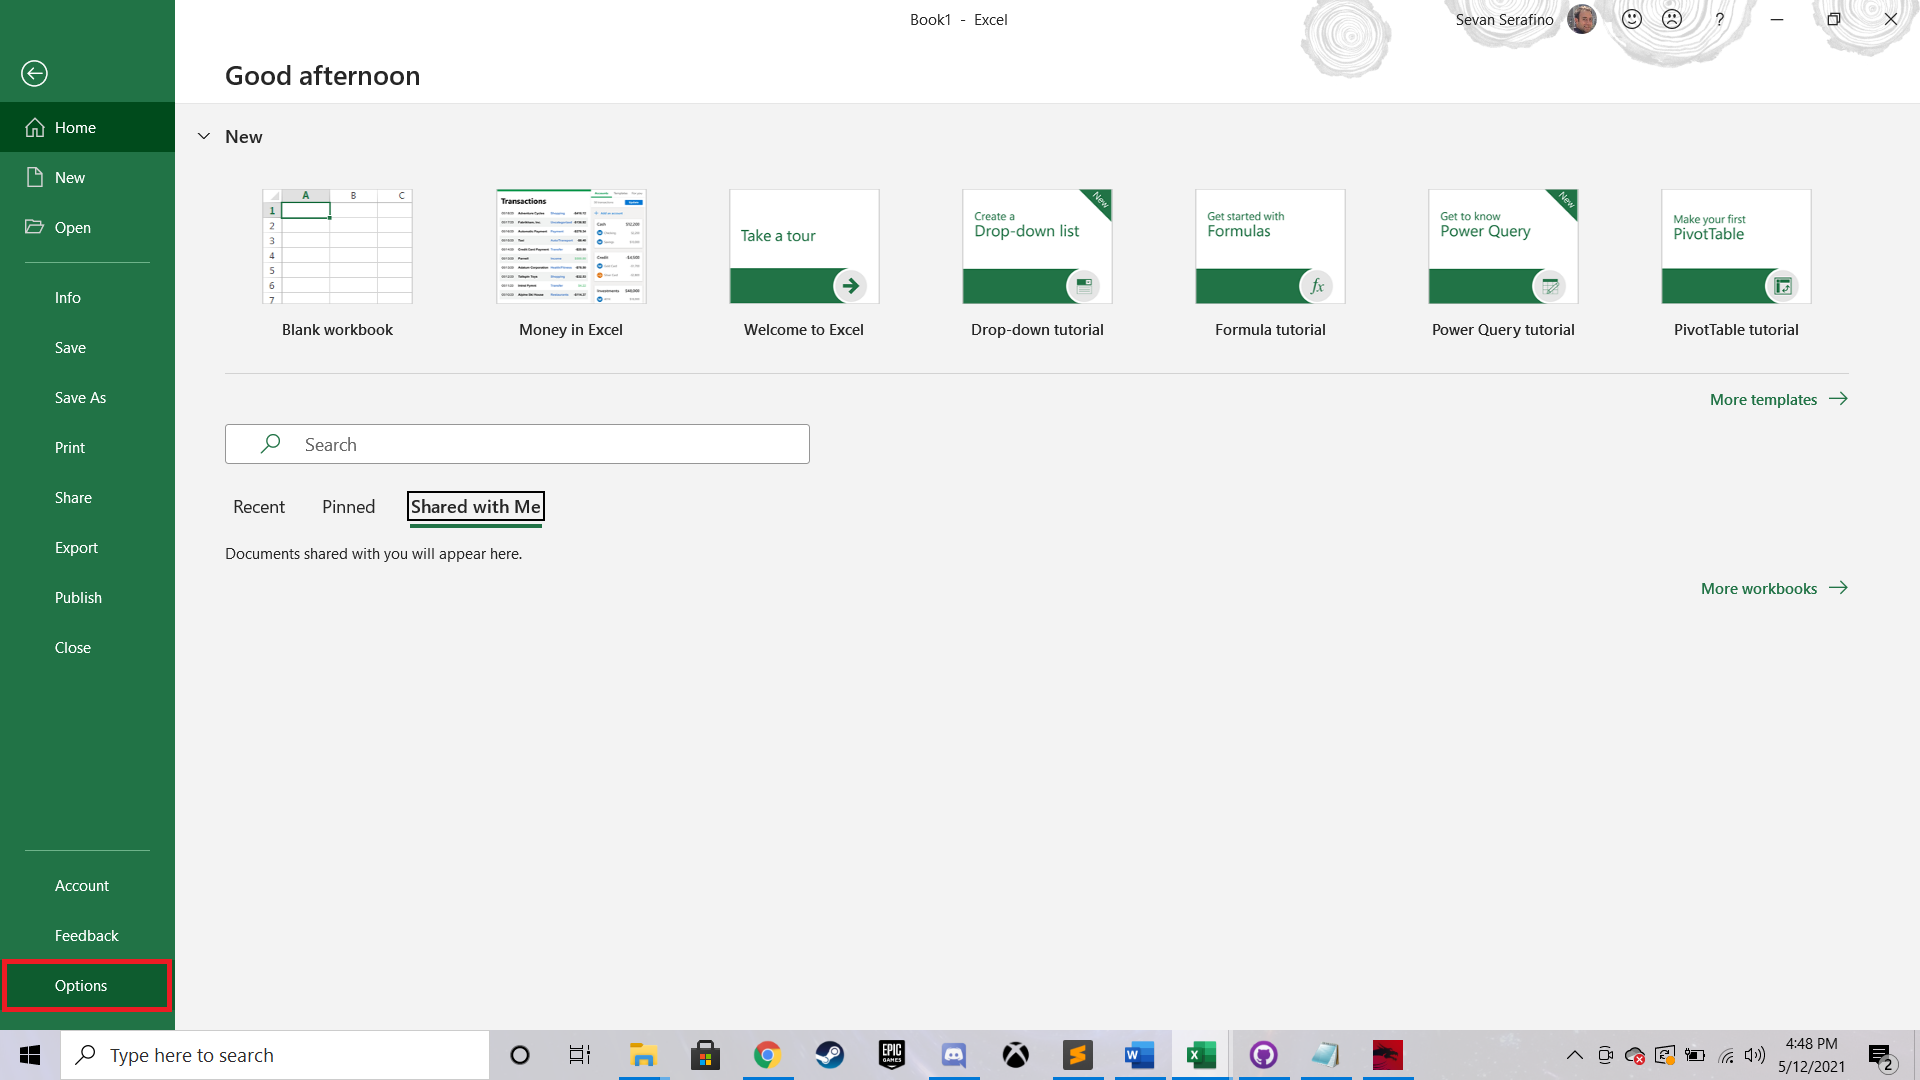Click the Windows taskbar search box
Image resolution: width=1920 pixels, height=1080 pixels.
click(275, 1055)
